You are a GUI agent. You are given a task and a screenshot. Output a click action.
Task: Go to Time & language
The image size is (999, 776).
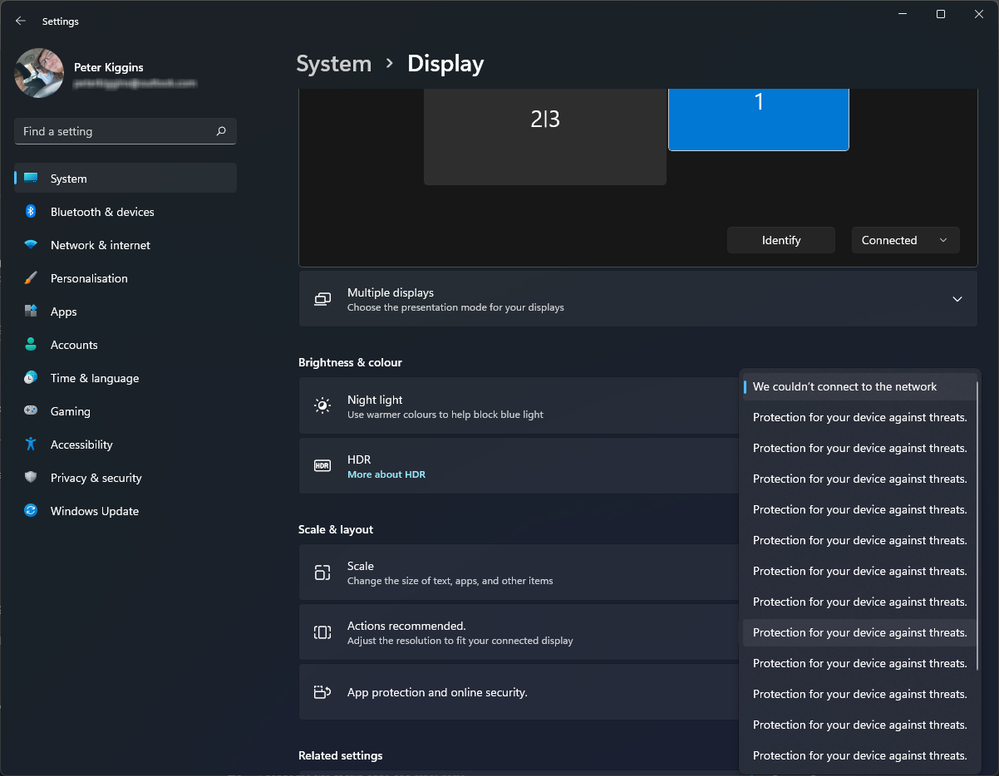coord(126,378)
